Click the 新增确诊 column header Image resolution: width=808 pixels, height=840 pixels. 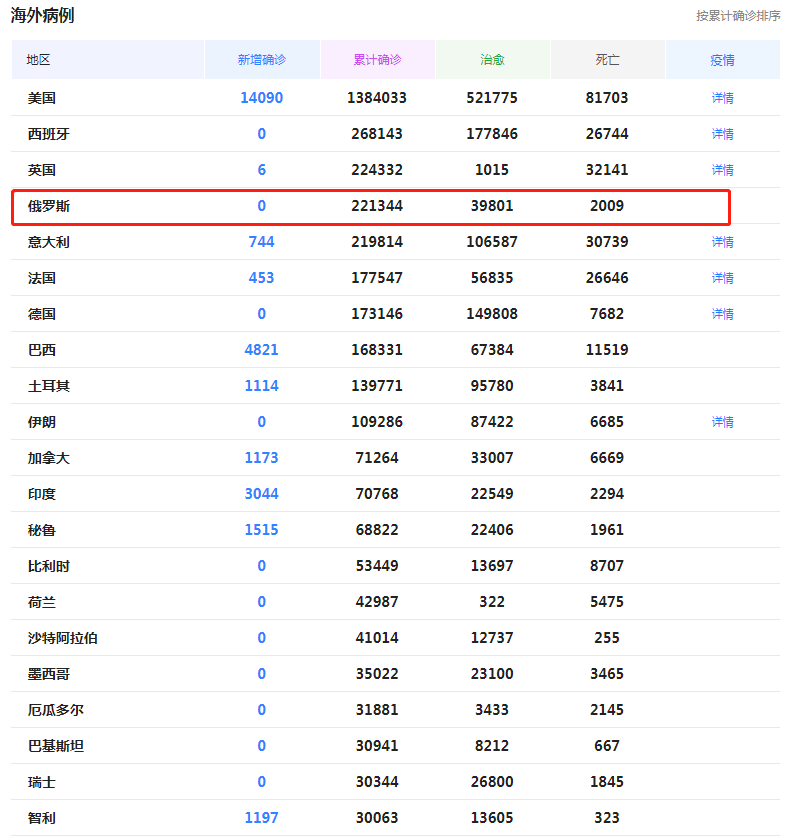point(261,59)
